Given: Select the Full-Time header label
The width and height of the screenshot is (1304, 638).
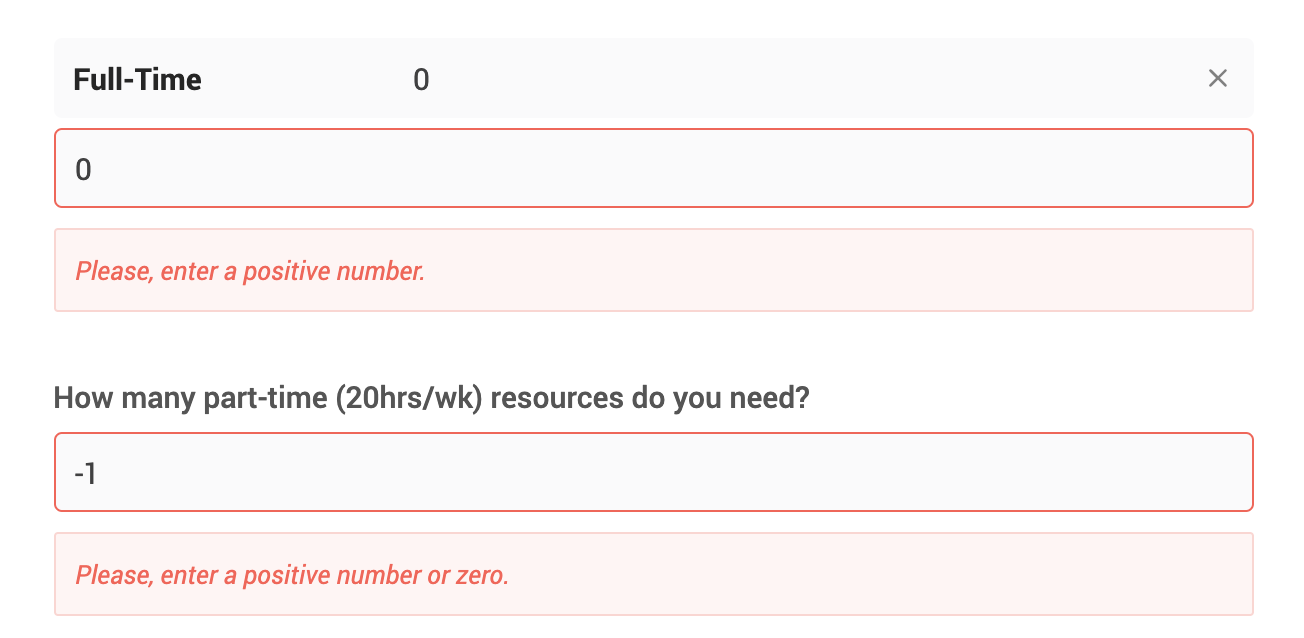Looking at the screenshot, I should [x=136, y=79].
